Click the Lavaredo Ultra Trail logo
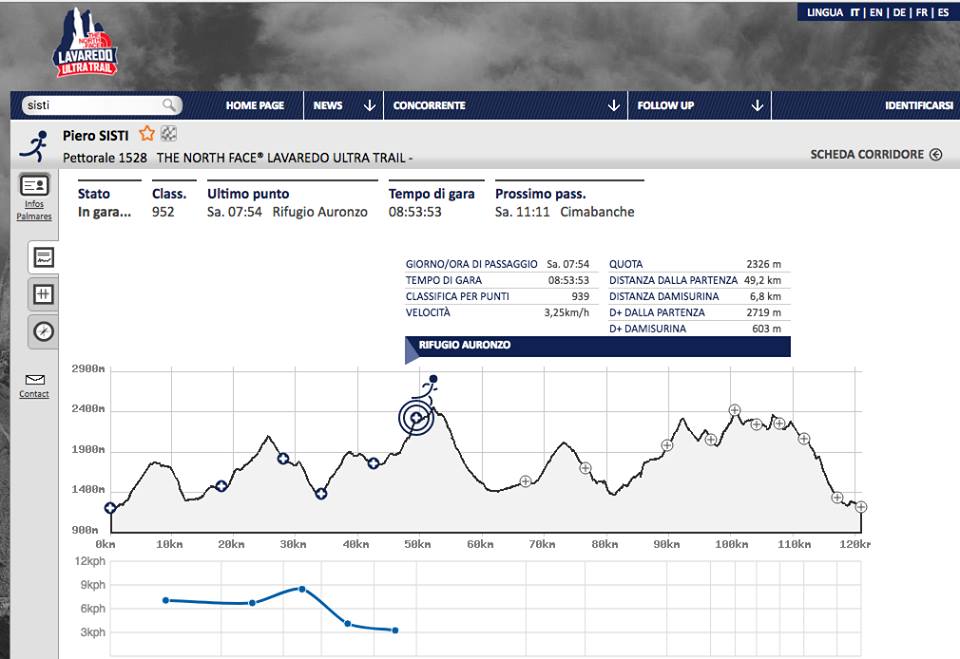The image size is (960, 659). [86, 43]
